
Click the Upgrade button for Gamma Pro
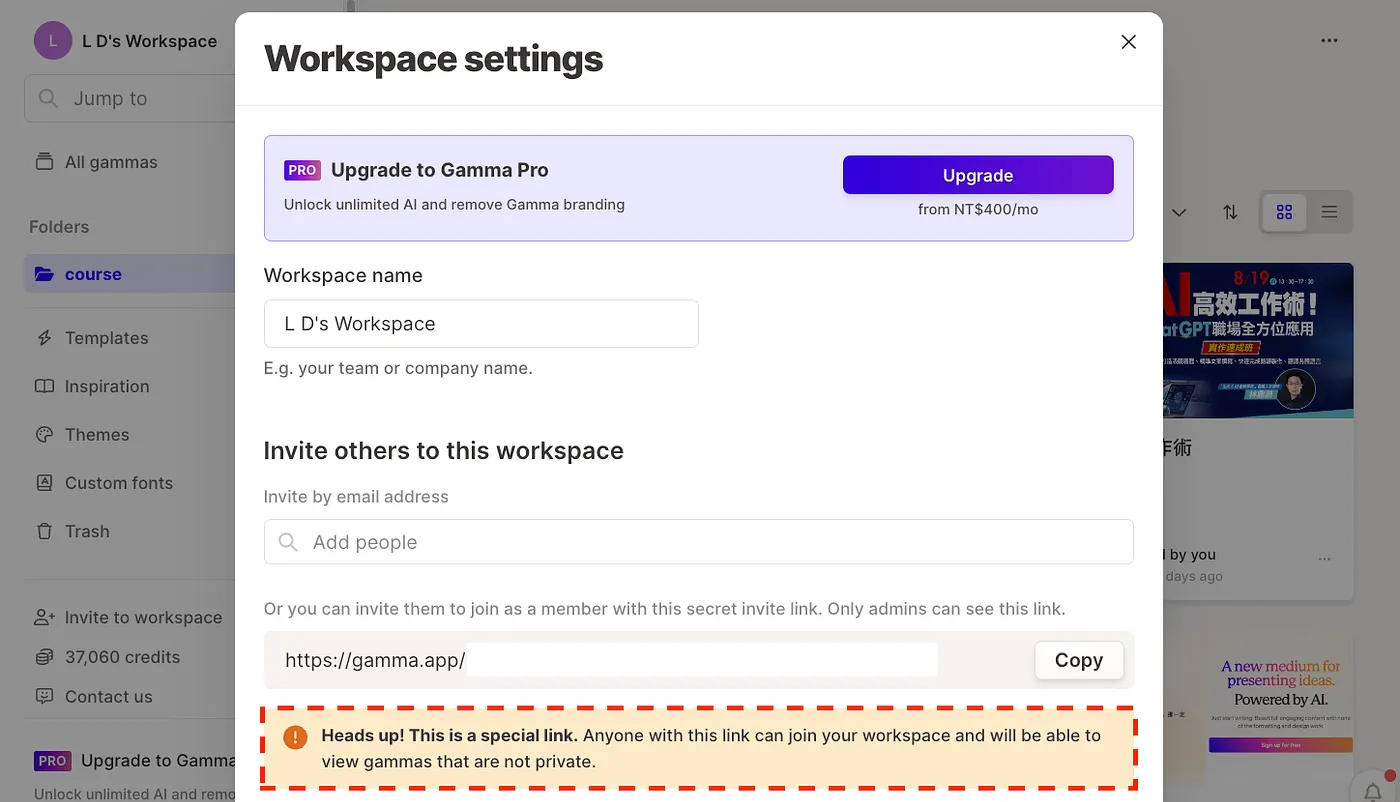click(x=978, y=175)
